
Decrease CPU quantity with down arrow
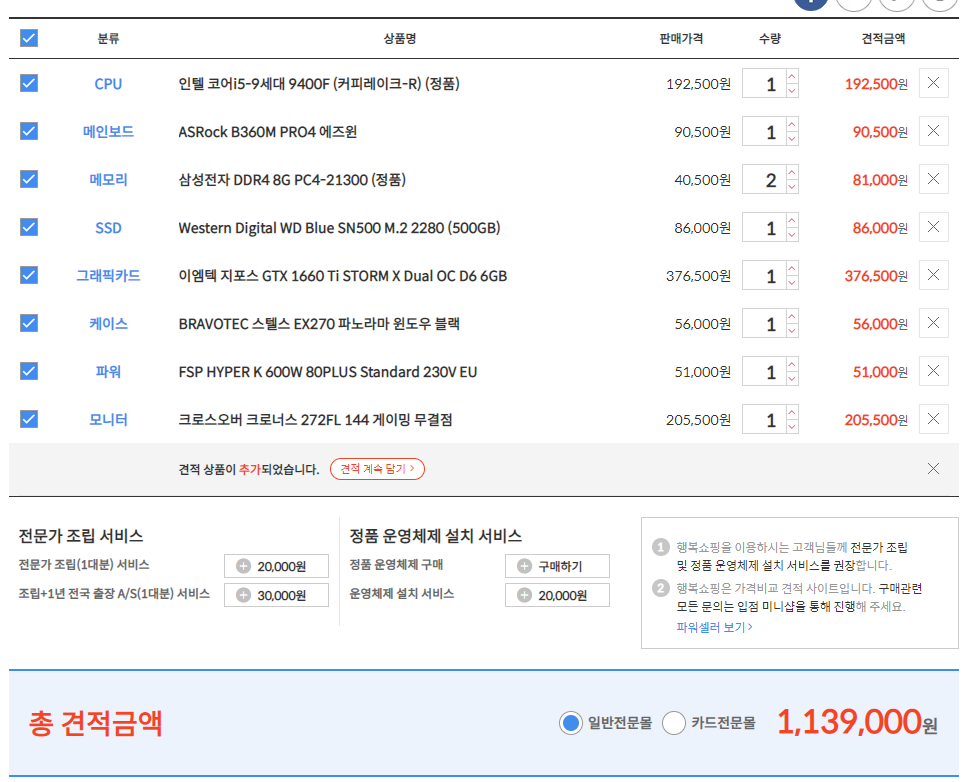pyautogui.click(x=792, y=91)
